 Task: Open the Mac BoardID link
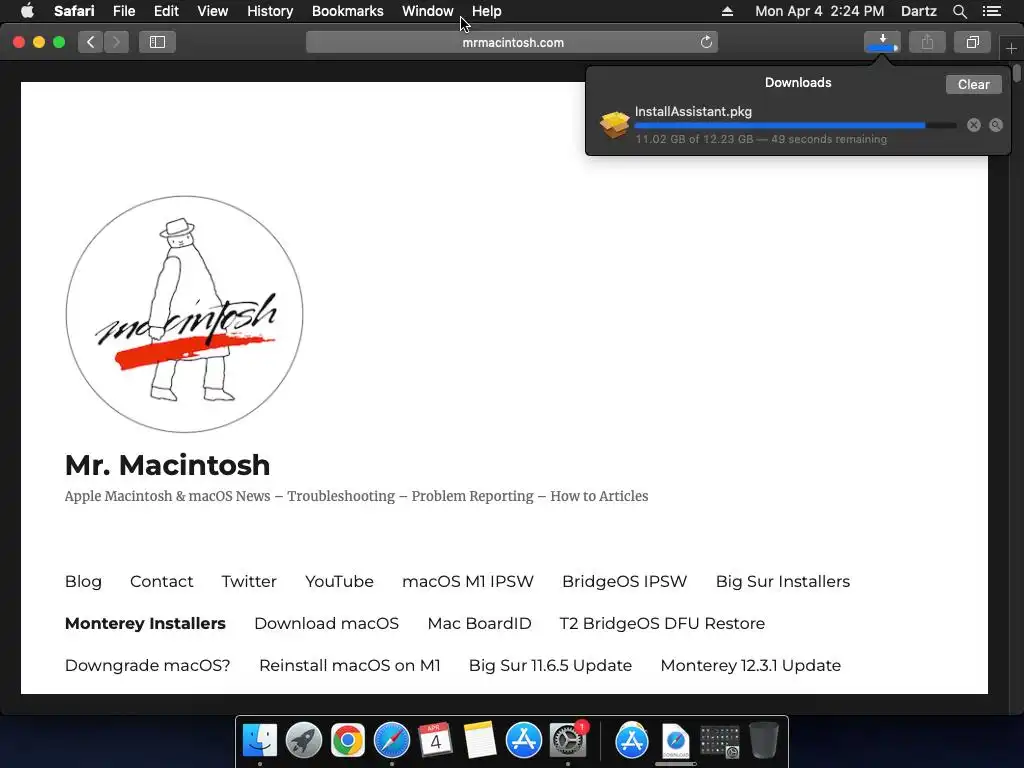[x=479, y=623]
